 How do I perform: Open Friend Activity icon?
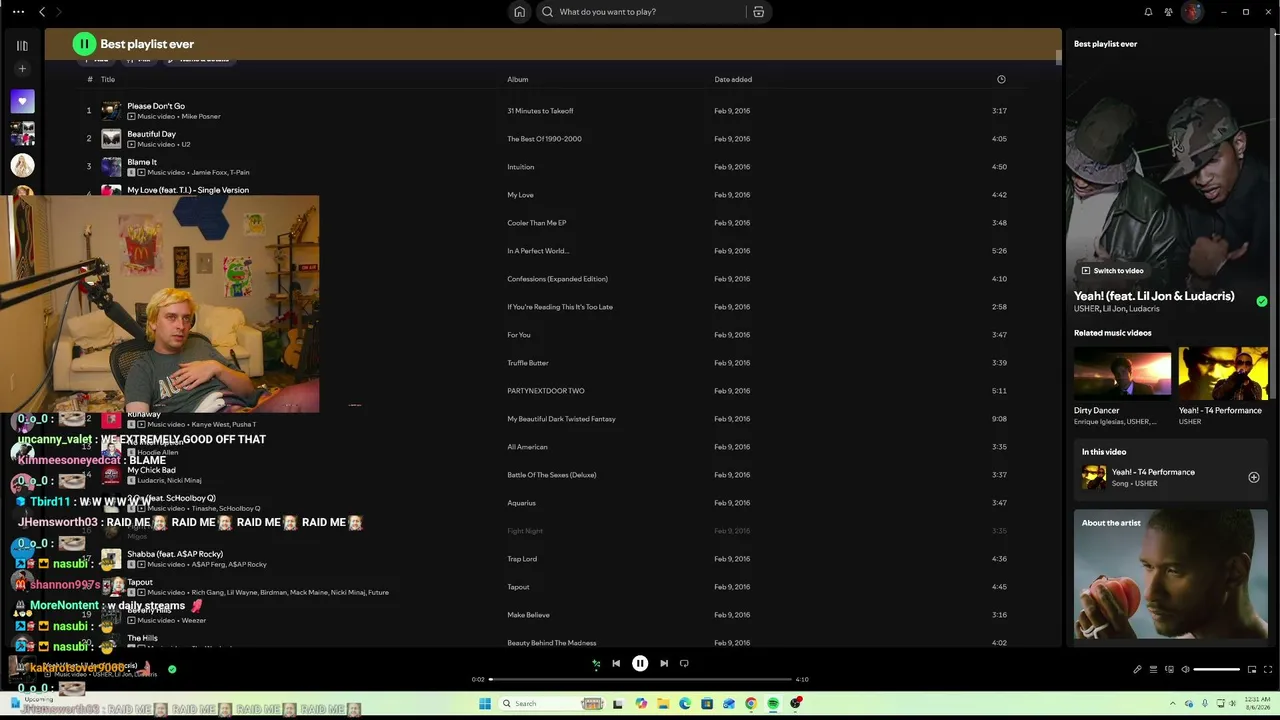[x=1169, y=12]
